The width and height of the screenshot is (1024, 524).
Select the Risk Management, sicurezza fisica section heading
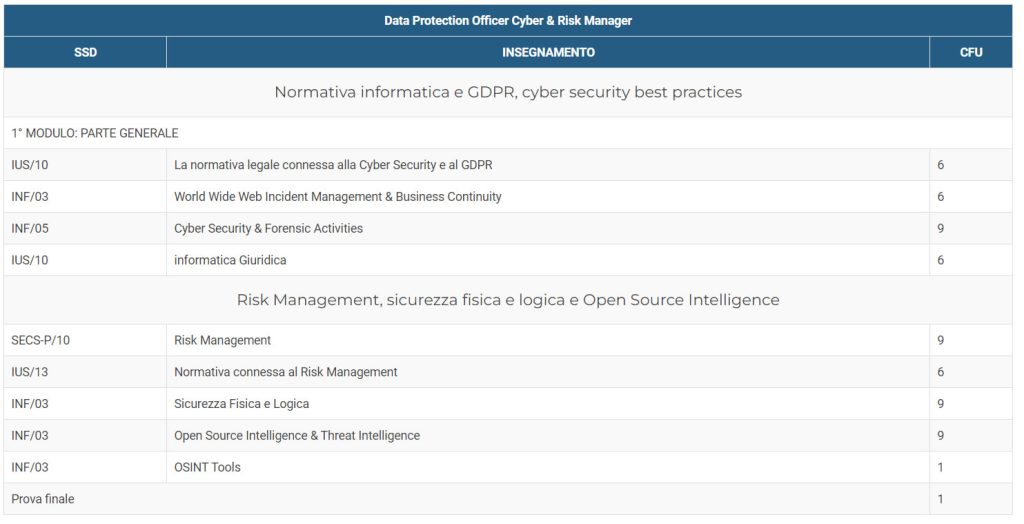(x=508, y=300)
